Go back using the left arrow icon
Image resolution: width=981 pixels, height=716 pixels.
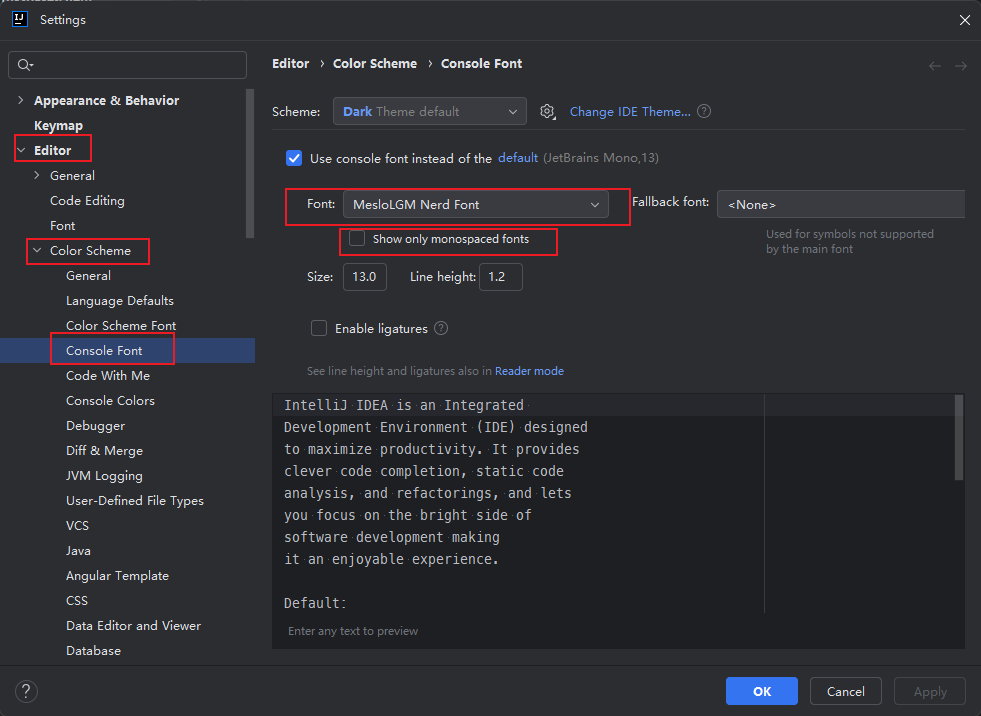click(x=935, y=66)
